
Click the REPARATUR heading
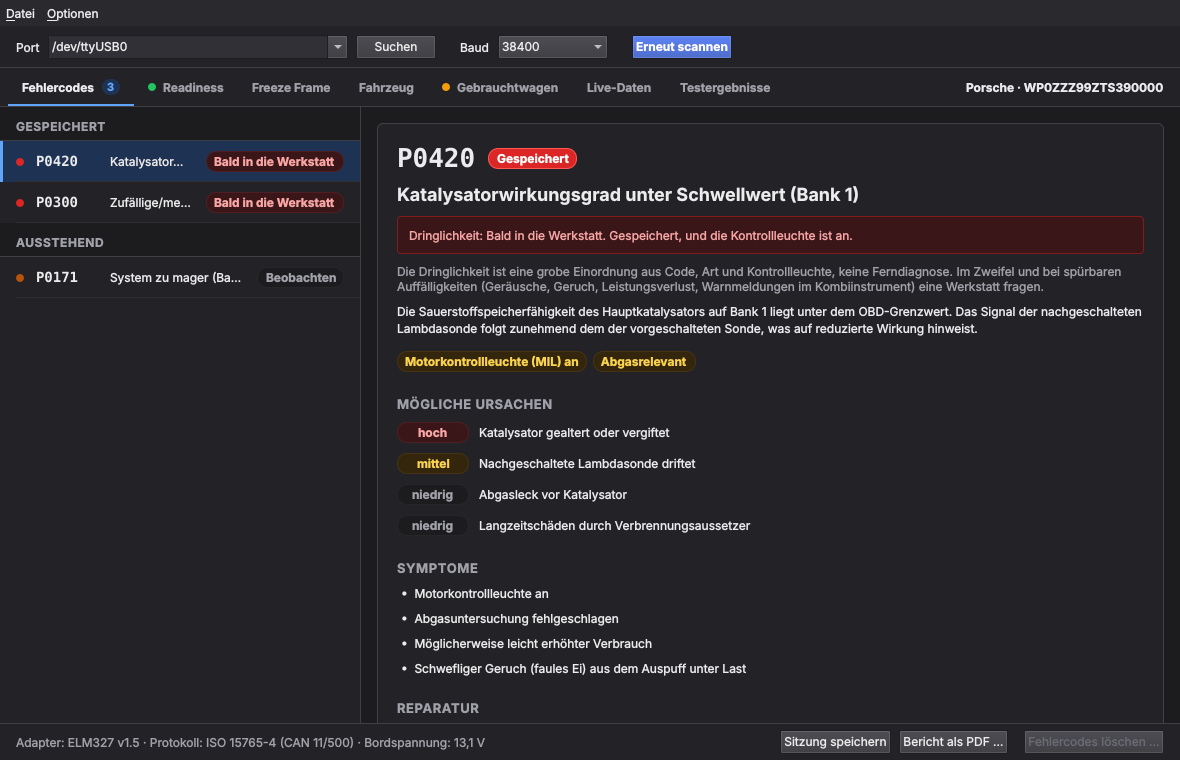pos(438,708)
